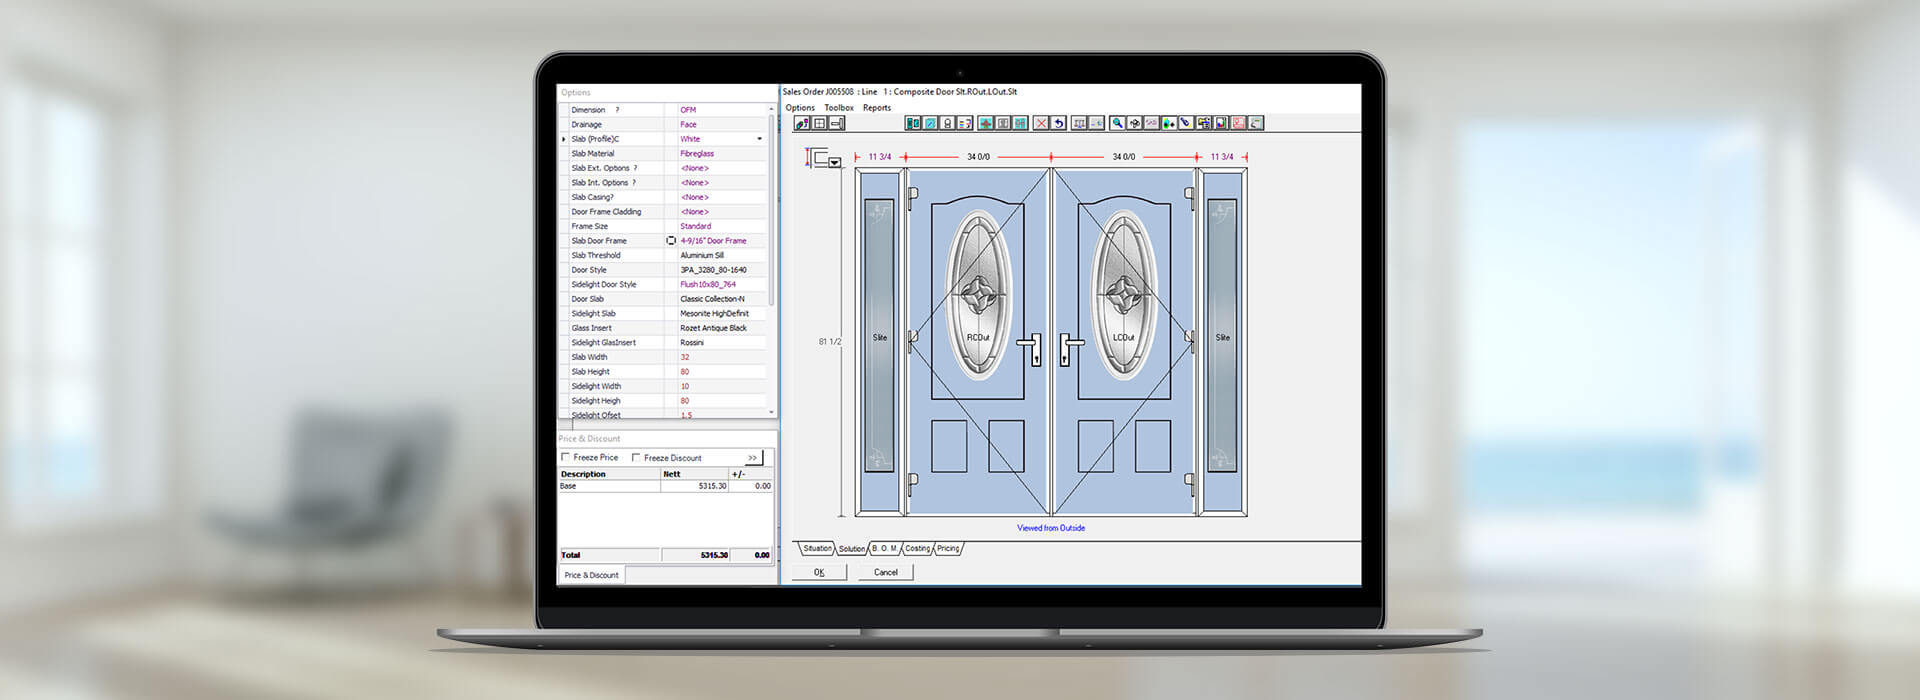Open the color drops fill icon
Image resolution: width=1920 pixels, height=700 pixels.
pos(1168,123)
